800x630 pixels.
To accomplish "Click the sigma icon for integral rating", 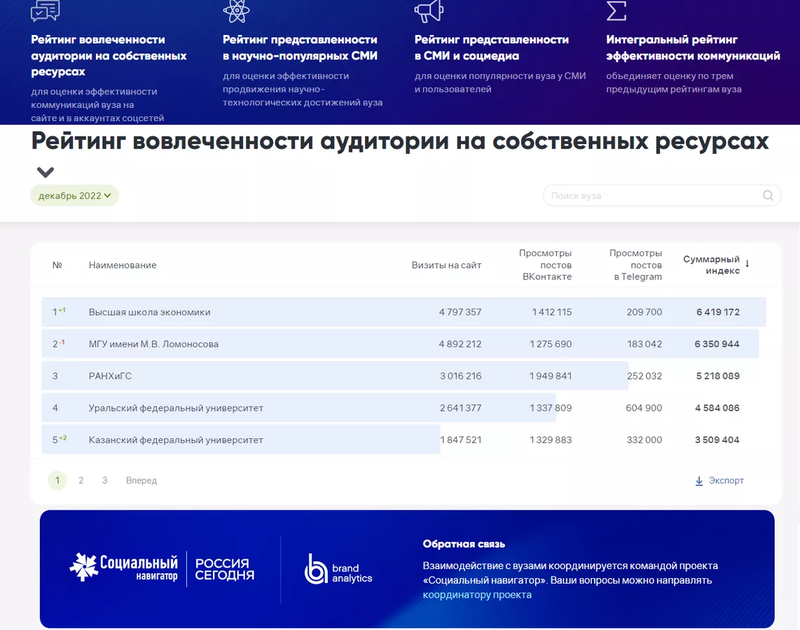I will click(617, 10).
